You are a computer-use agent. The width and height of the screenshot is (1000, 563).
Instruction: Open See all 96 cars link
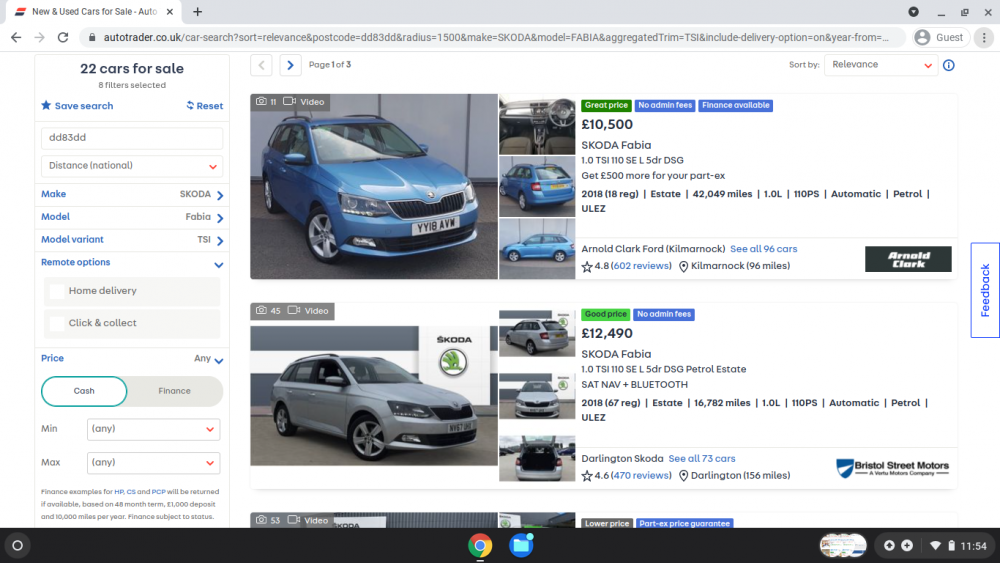(x=763, y=249)
